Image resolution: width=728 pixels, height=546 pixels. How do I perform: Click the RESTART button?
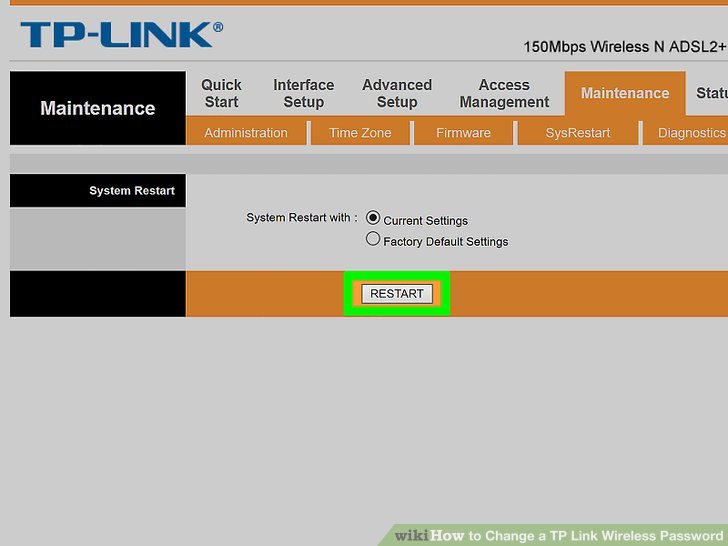coord(396,293)
